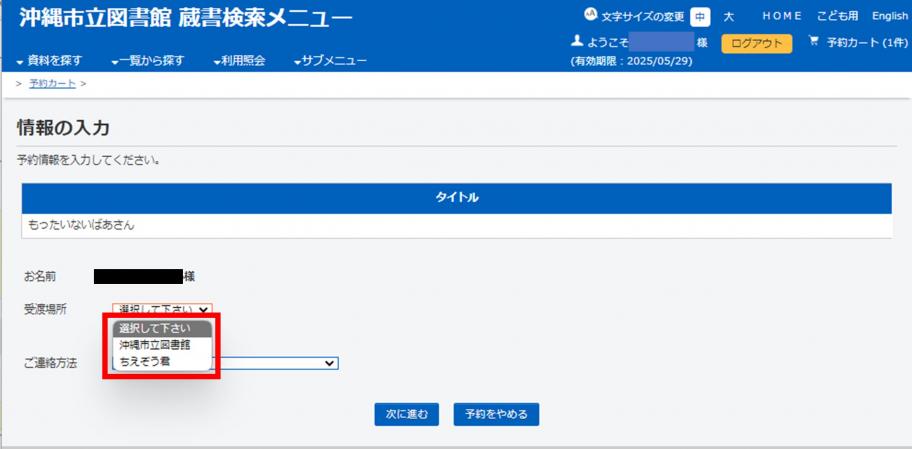Open the 利用照会 menu
Screen dimensions: 912x449
[240, 60]
